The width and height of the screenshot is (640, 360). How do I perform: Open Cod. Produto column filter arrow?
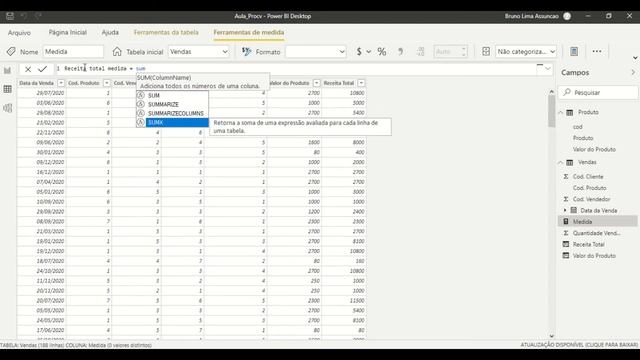[x=107, y=83]
